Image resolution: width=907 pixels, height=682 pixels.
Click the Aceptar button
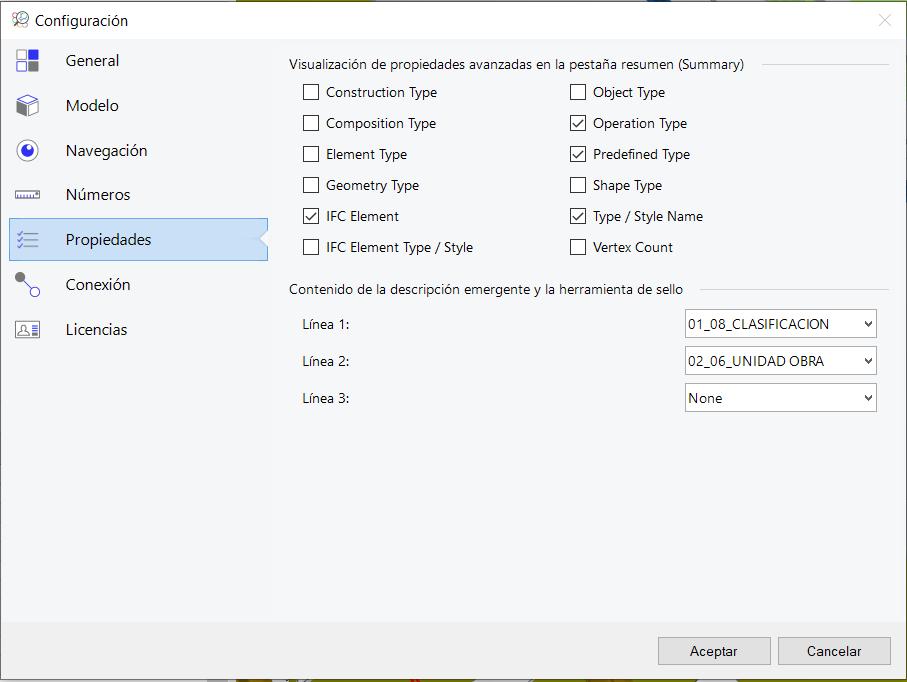click(x=714, y=651)
